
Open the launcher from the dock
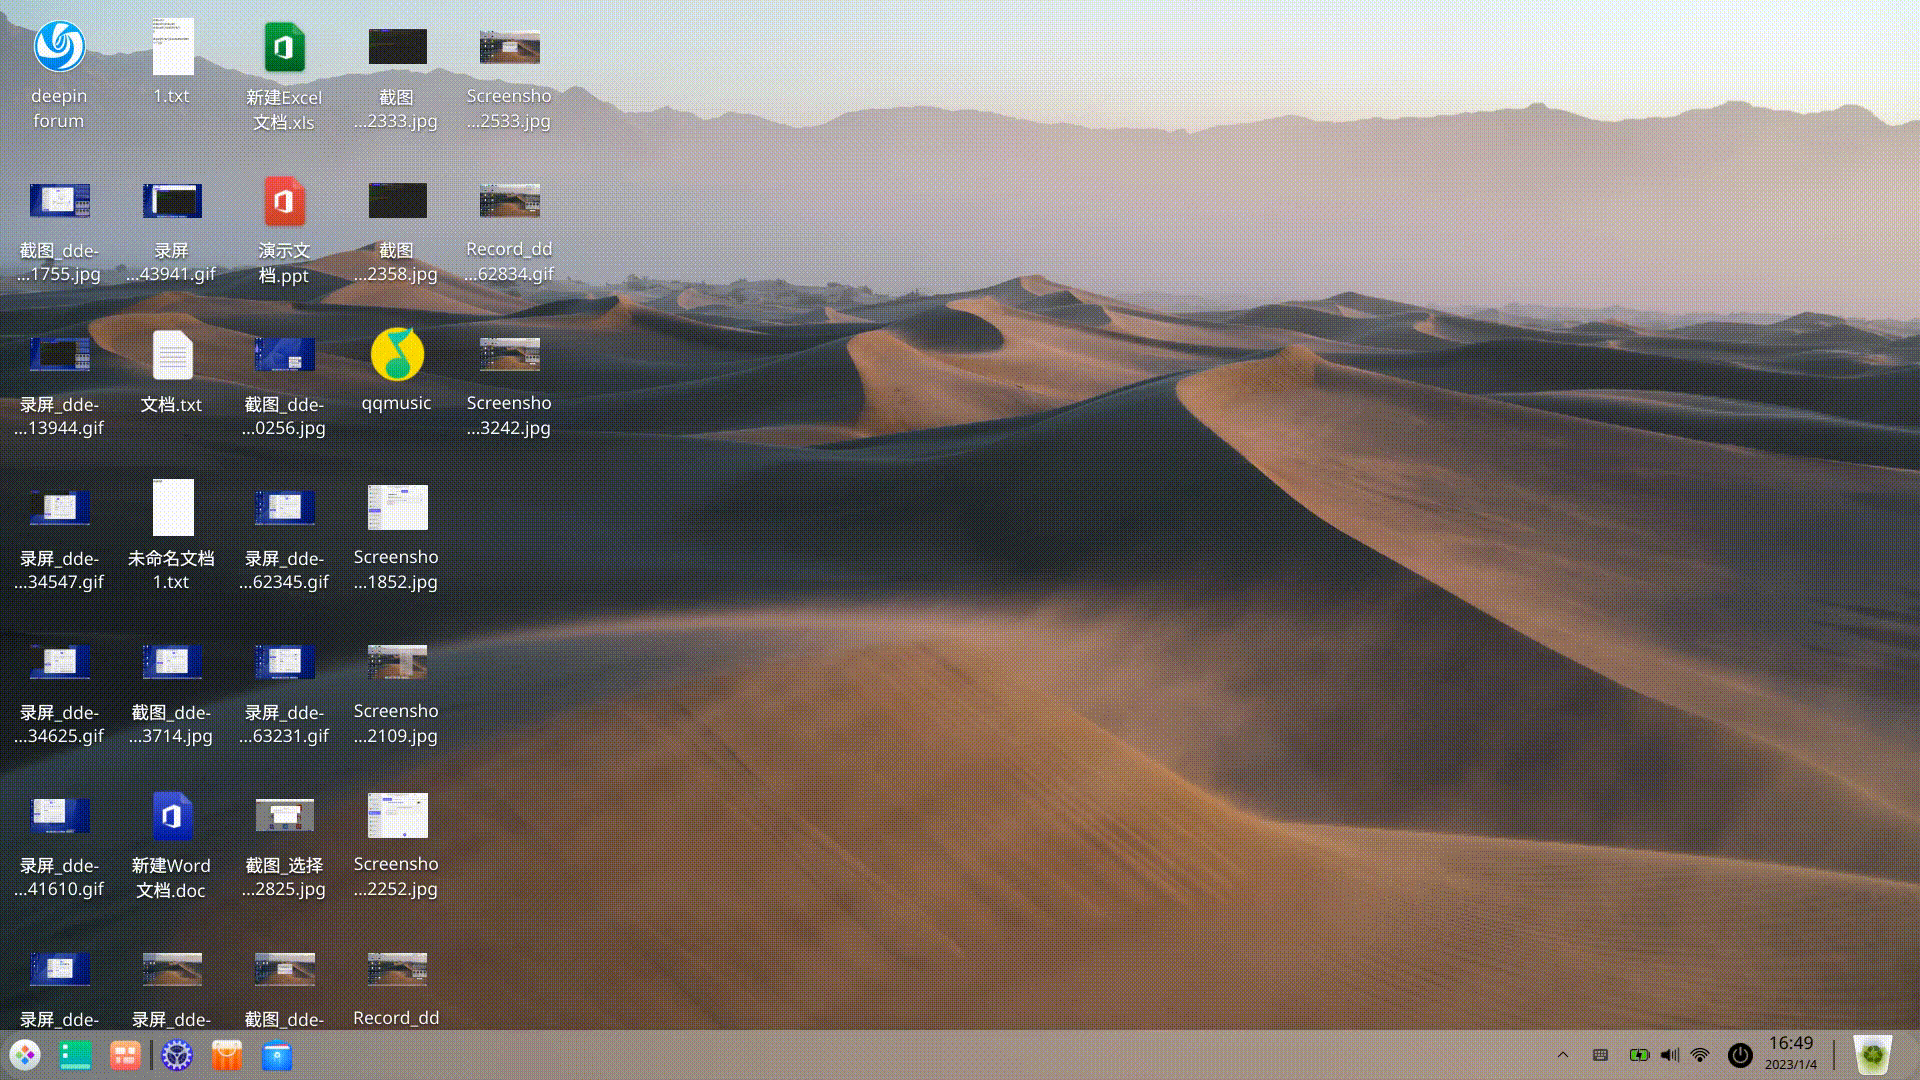point(25,1055)
